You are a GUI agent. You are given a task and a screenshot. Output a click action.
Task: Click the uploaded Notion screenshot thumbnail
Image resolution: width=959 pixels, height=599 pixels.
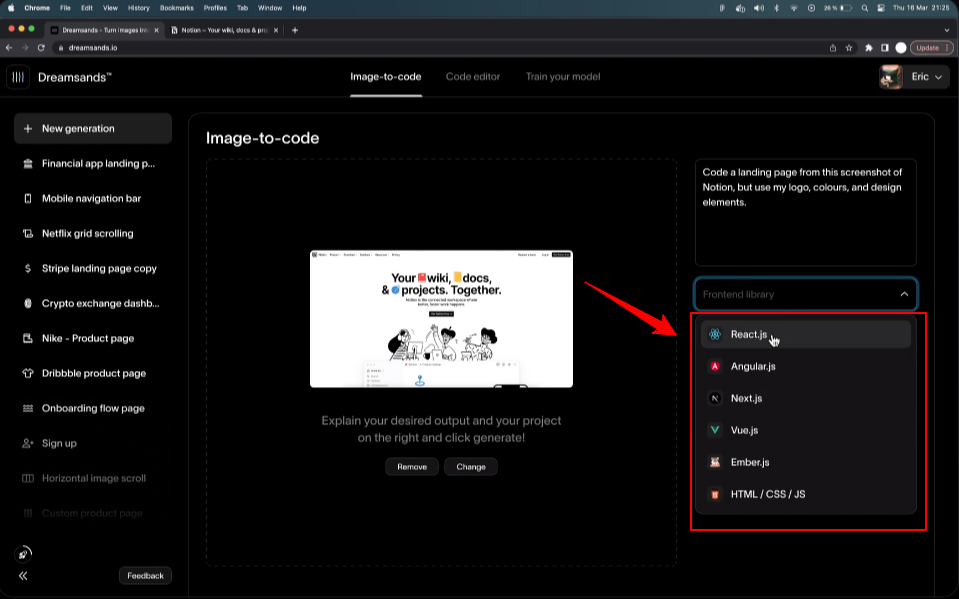click(x=441, y=318)
